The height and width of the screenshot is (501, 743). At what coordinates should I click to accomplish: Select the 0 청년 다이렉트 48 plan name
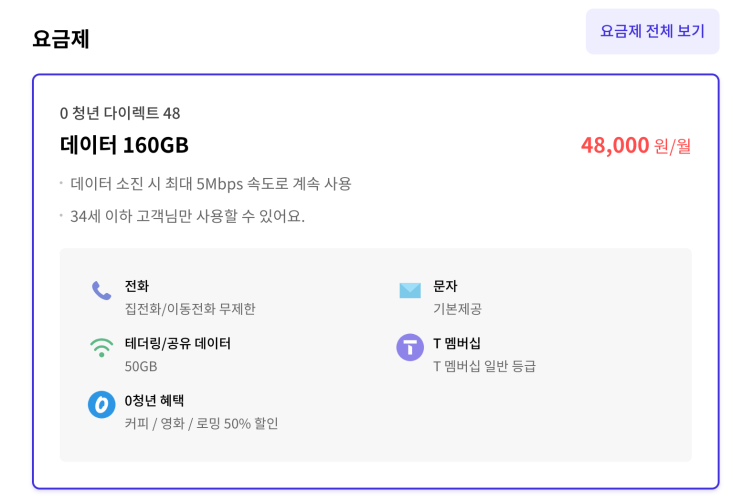pos(120,113)
